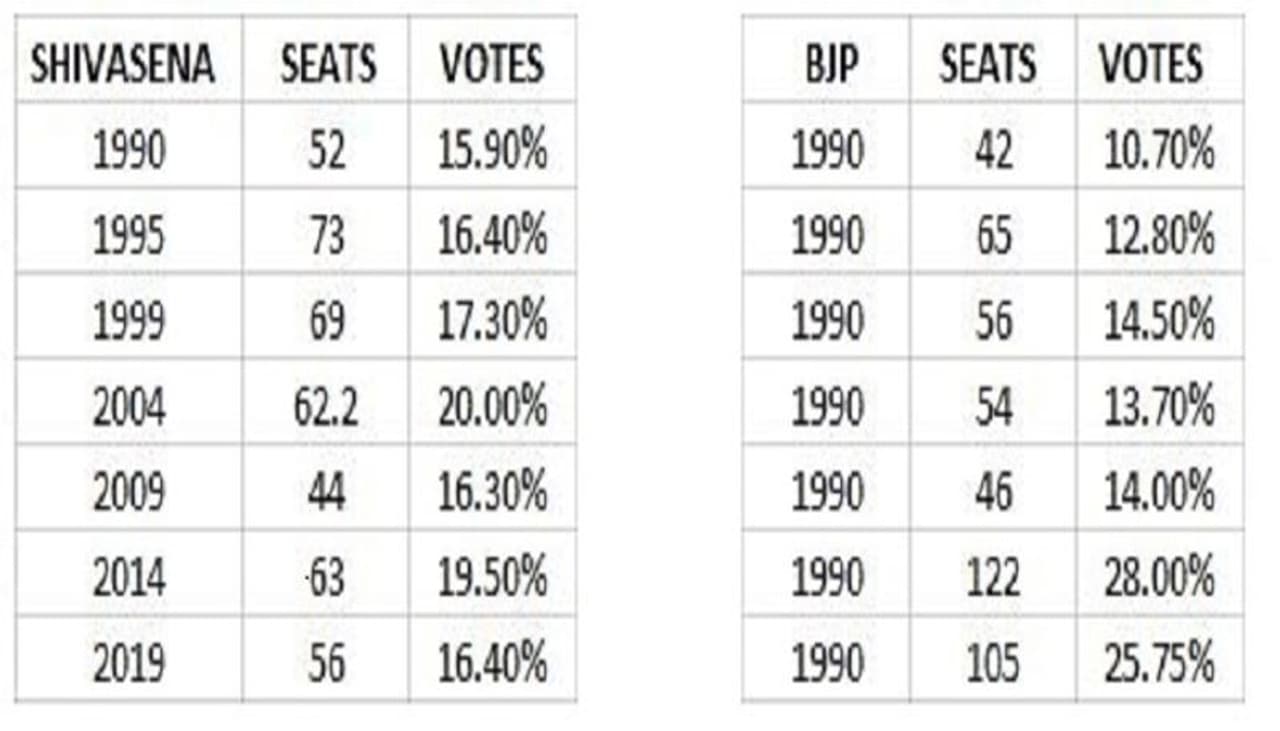The width and height of the screenshot is (1280, 731).
Task: Click the 10.70% votes cell
Action: (1159, 151)
